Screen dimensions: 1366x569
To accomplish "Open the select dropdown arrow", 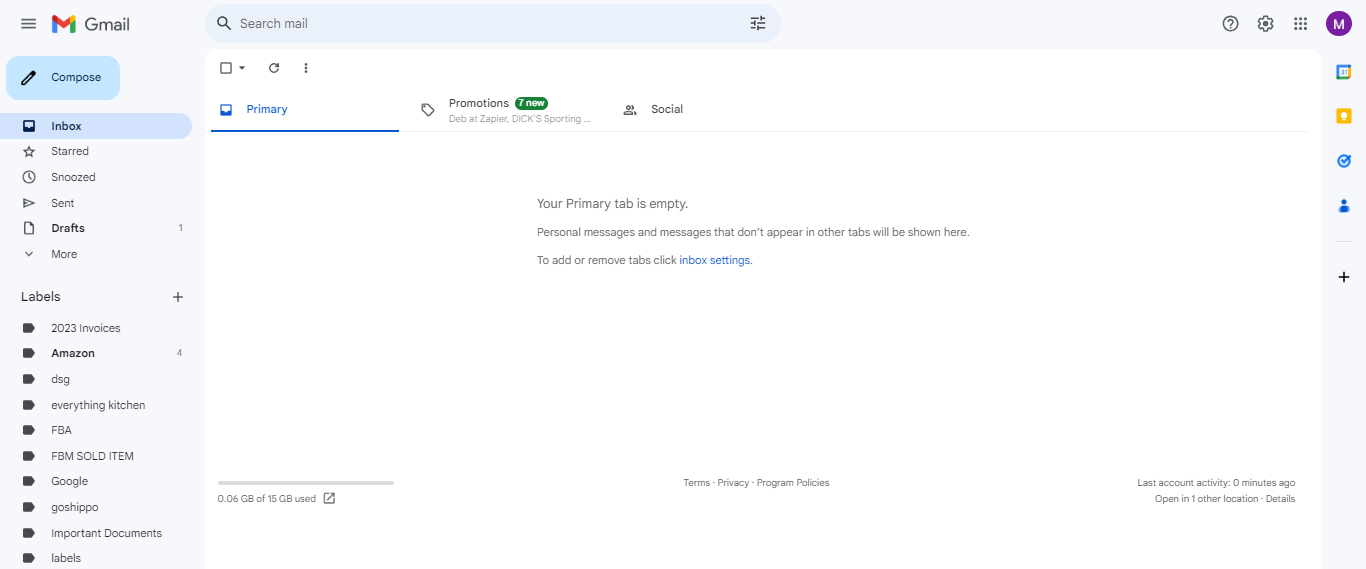I will click(242, 68).
